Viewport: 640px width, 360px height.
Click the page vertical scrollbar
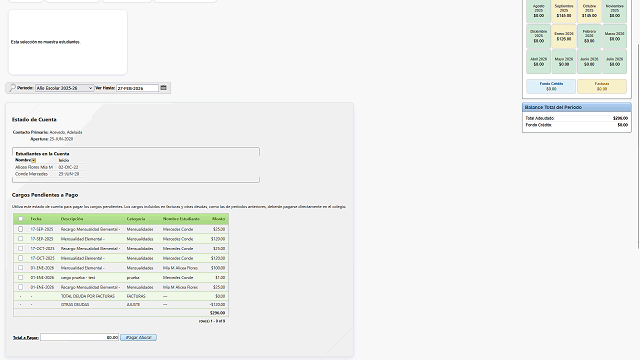click(x=638, y=147)
